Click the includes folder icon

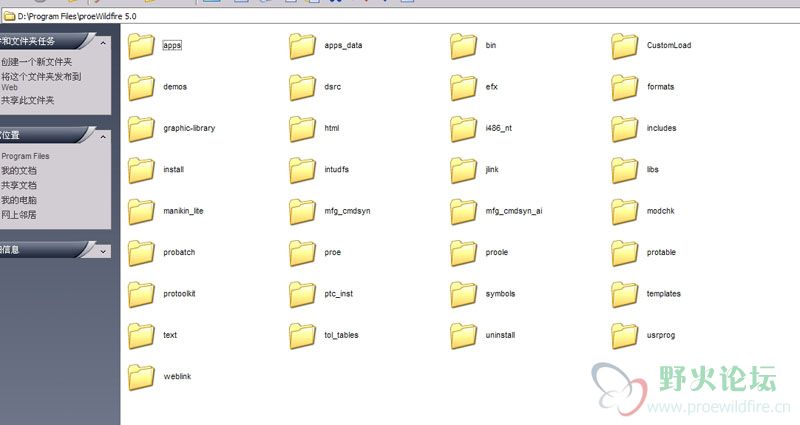click(624, 129)
